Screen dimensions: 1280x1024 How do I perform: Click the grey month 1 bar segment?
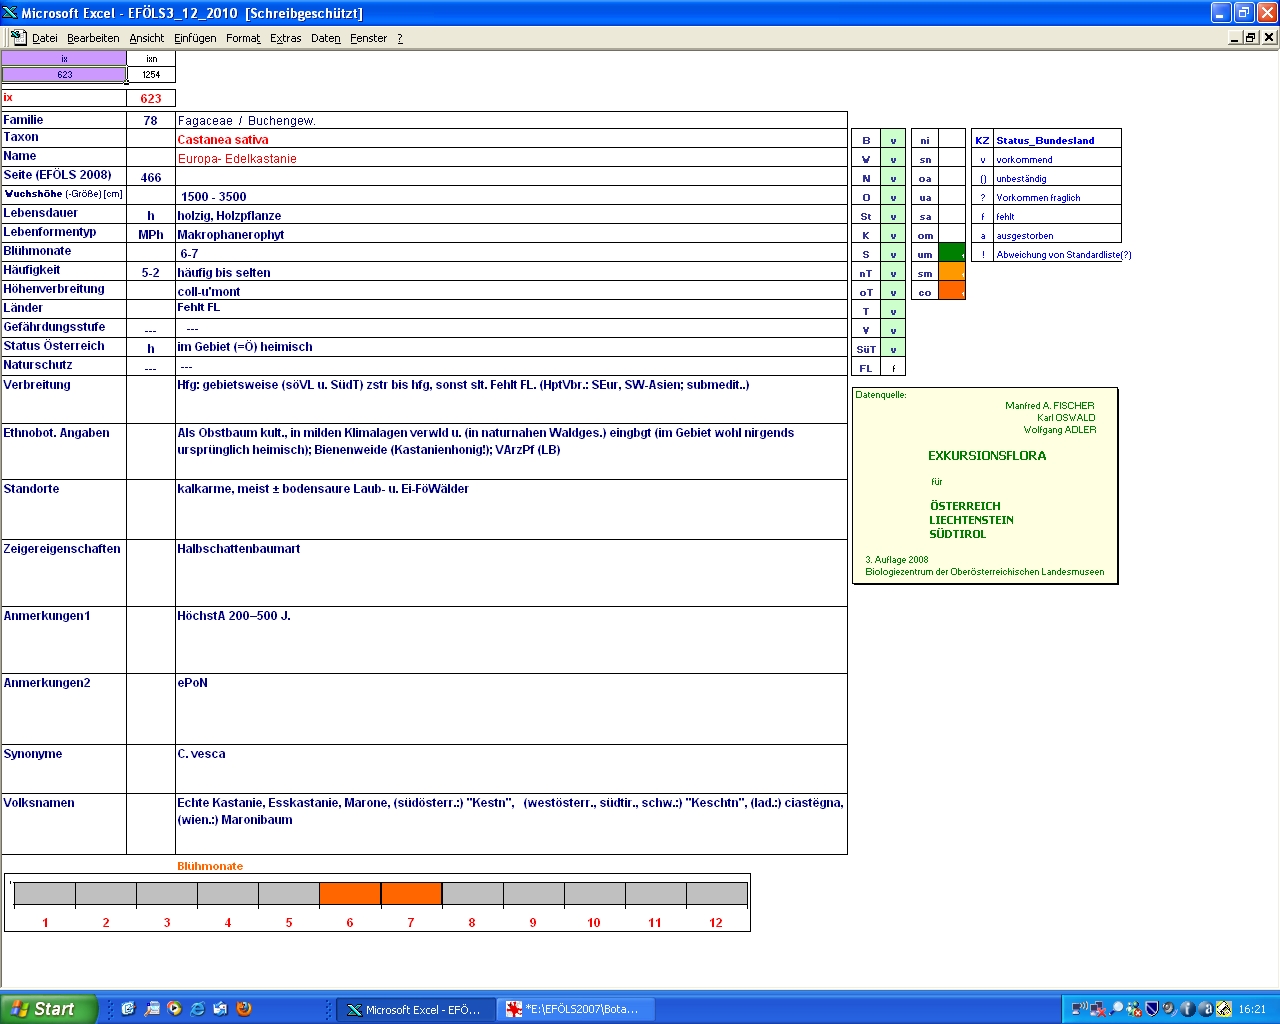[x=45, y=894]
